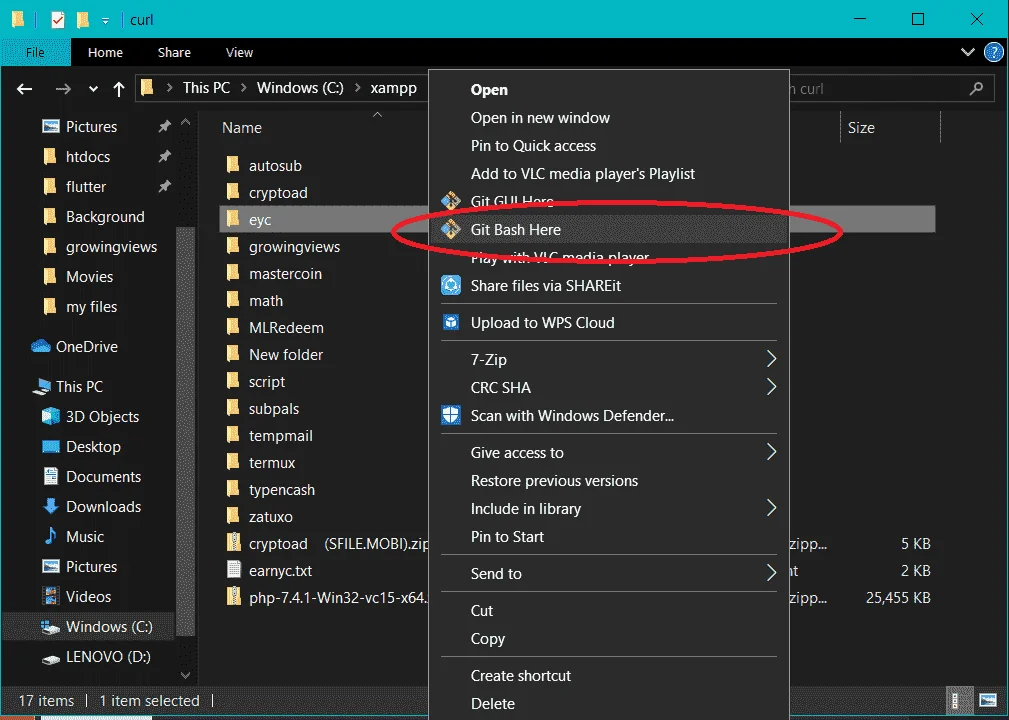Open Help with the question mark icon
This screenshot has height=720, width=1009.
click(x=994, y=52)
